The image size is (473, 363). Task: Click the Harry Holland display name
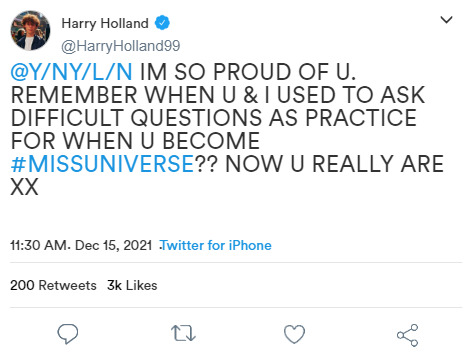pos(105,23)
